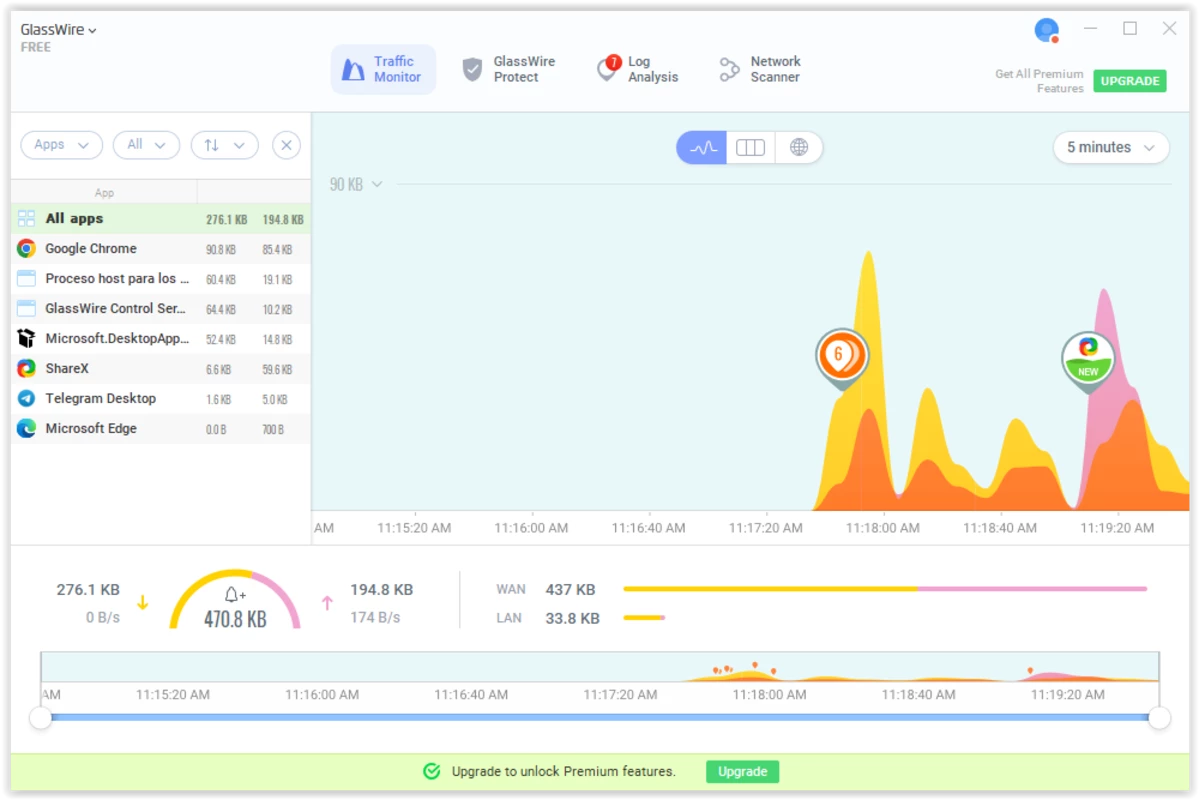This screenshot has height=800, width=1199.
Task: Click the green UPGRADE button at top
Action: tap(1129, 81)
